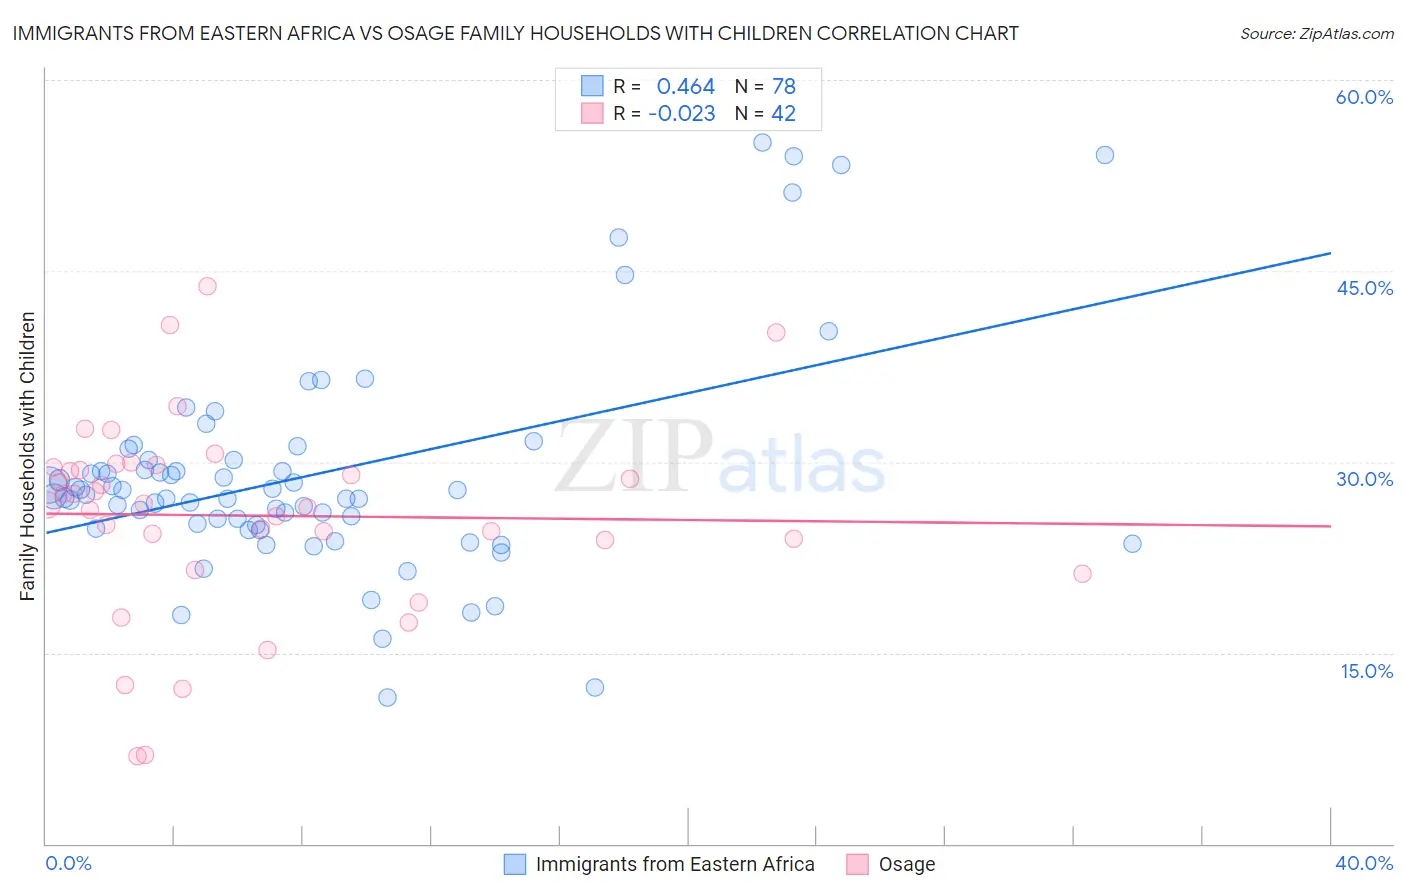This screenshot has width=1406, height=892.
Task: Select the rightmost pink Osage data point
Action: pos(1082,574)
